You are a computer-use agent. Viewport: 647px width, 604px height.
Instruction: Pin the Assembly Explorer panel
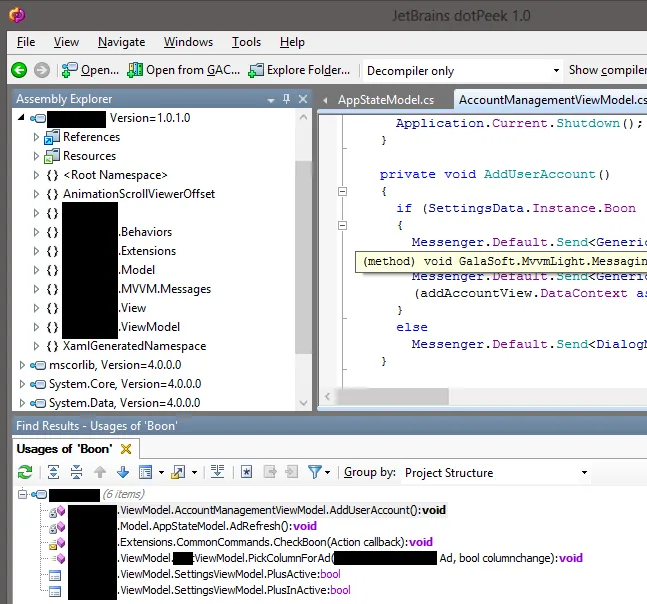click(x=287, y=99)
